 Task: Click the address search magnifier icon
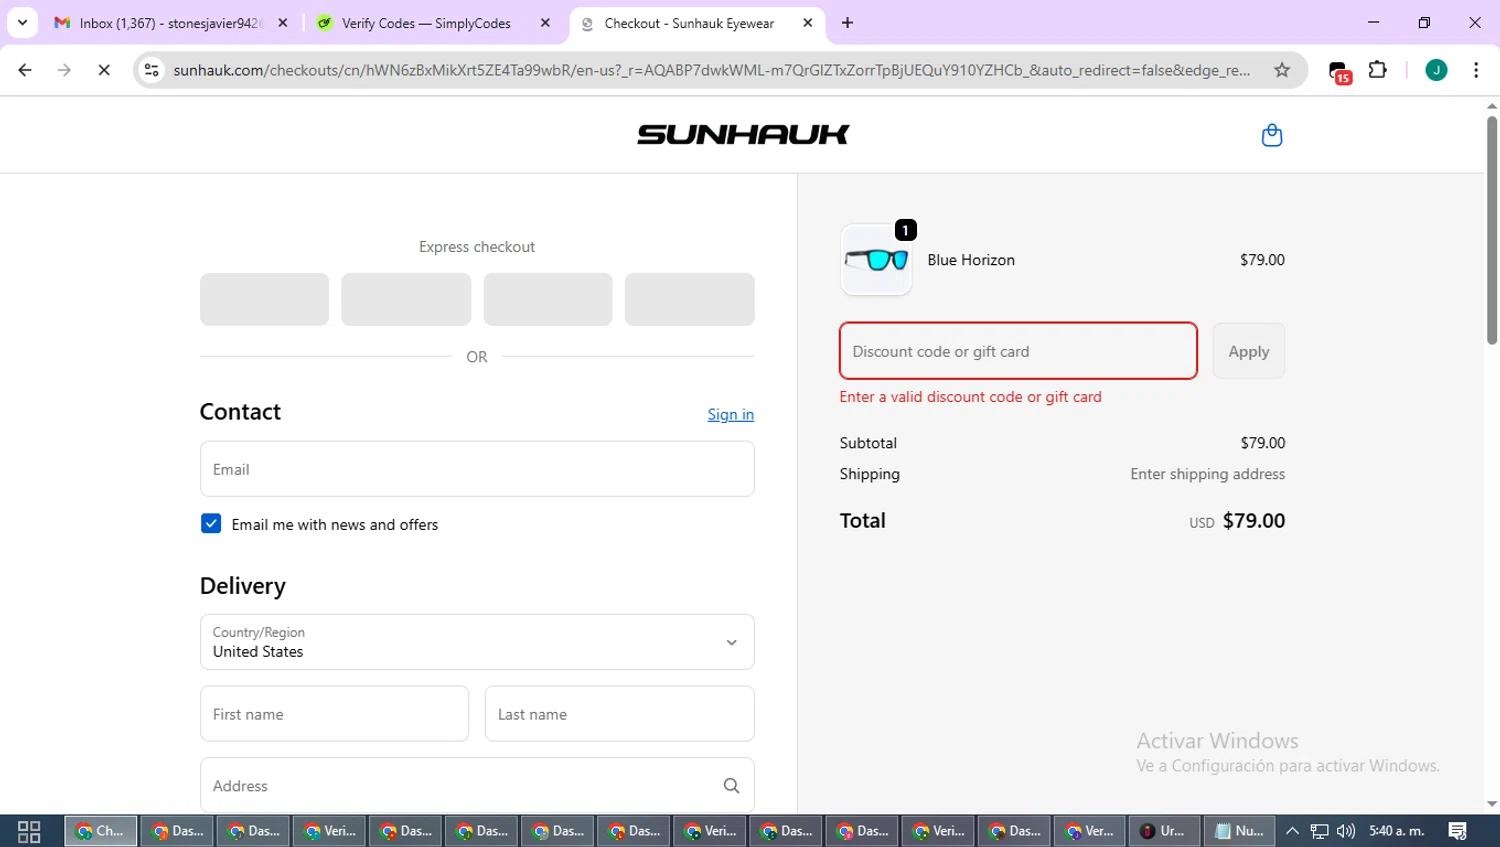[731, 786]
